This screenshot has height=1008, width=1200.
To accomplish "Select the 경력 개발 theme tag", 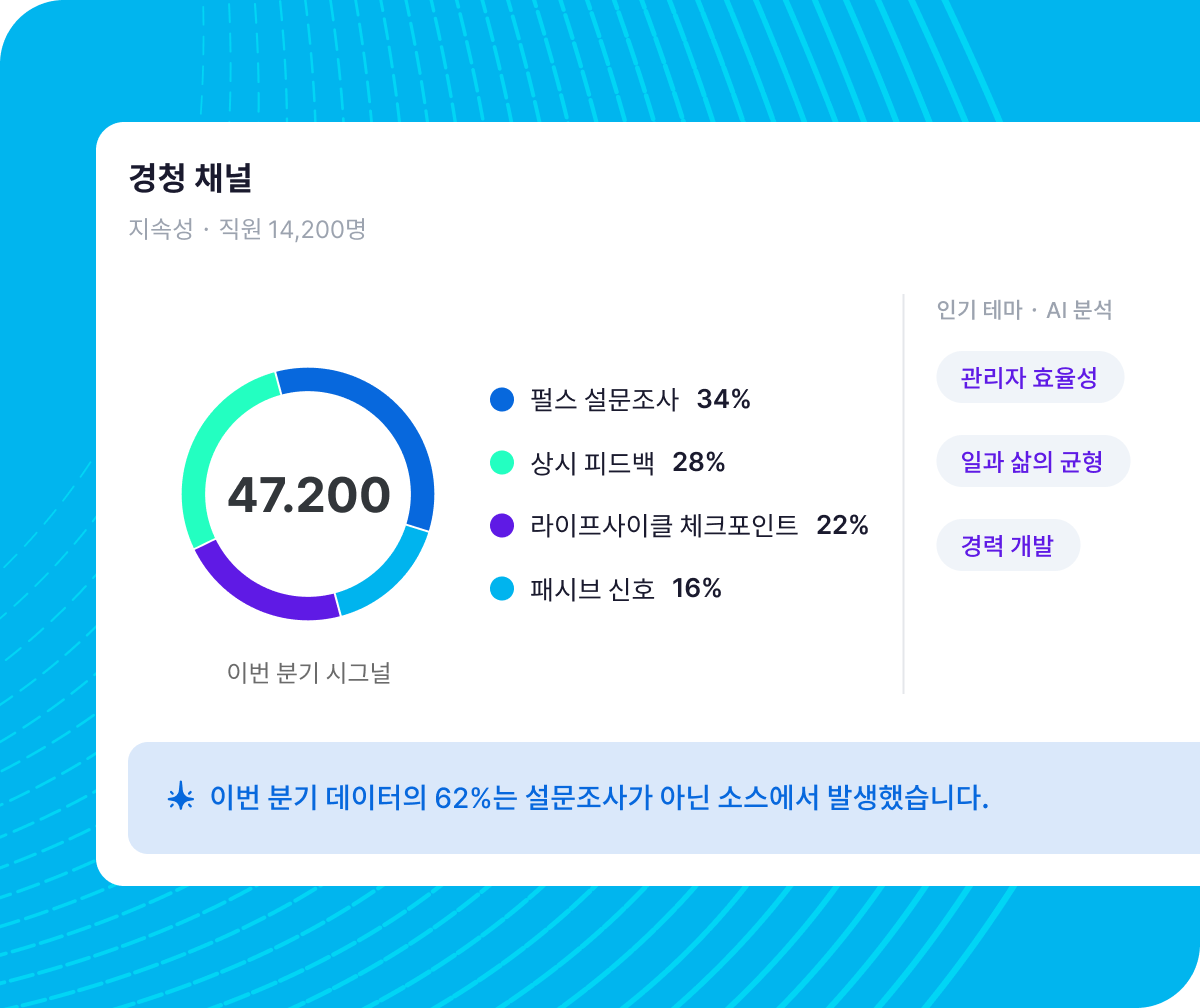I will coord(1008,546).
